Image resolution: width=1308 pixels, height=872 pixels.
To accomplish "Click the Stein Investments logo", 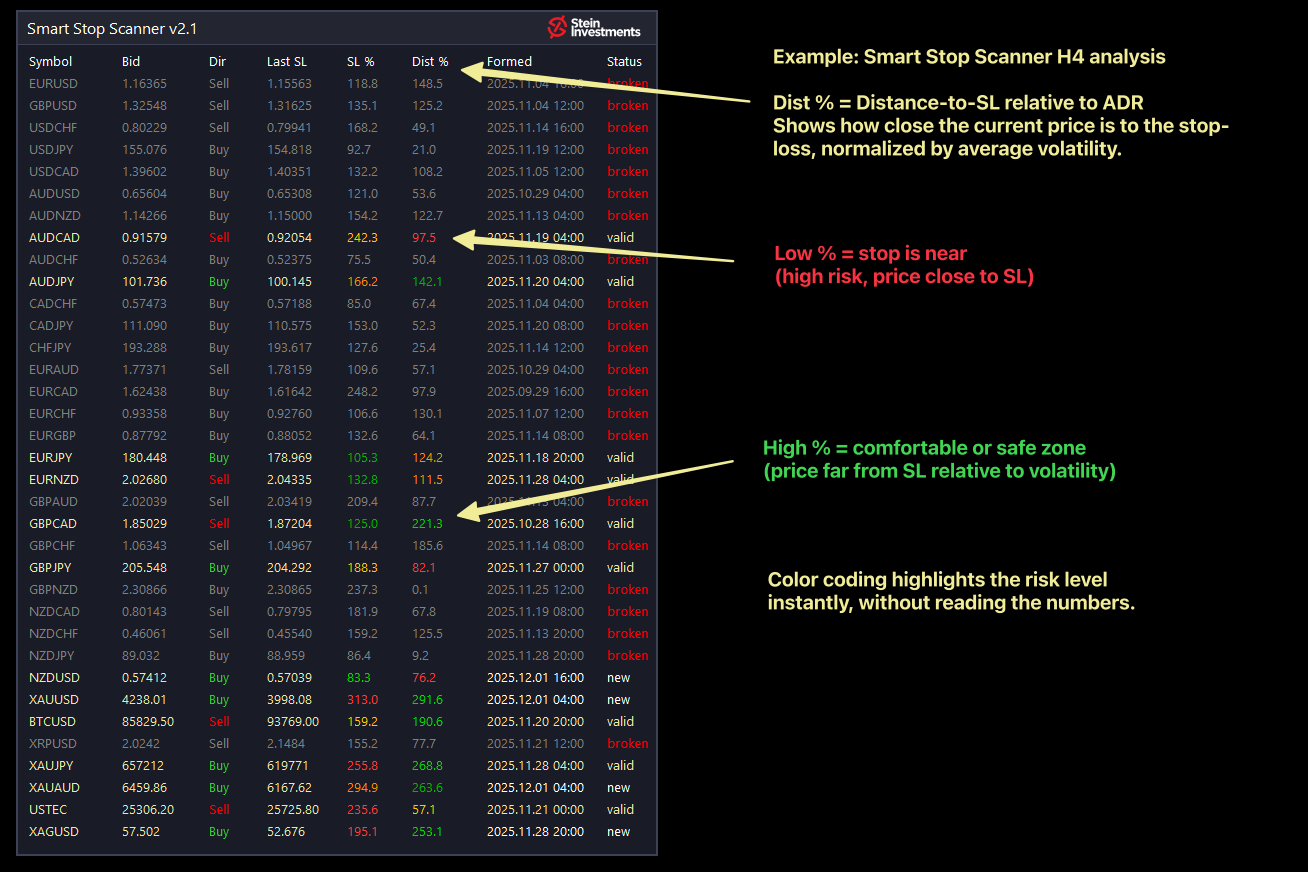I will 594,28.
